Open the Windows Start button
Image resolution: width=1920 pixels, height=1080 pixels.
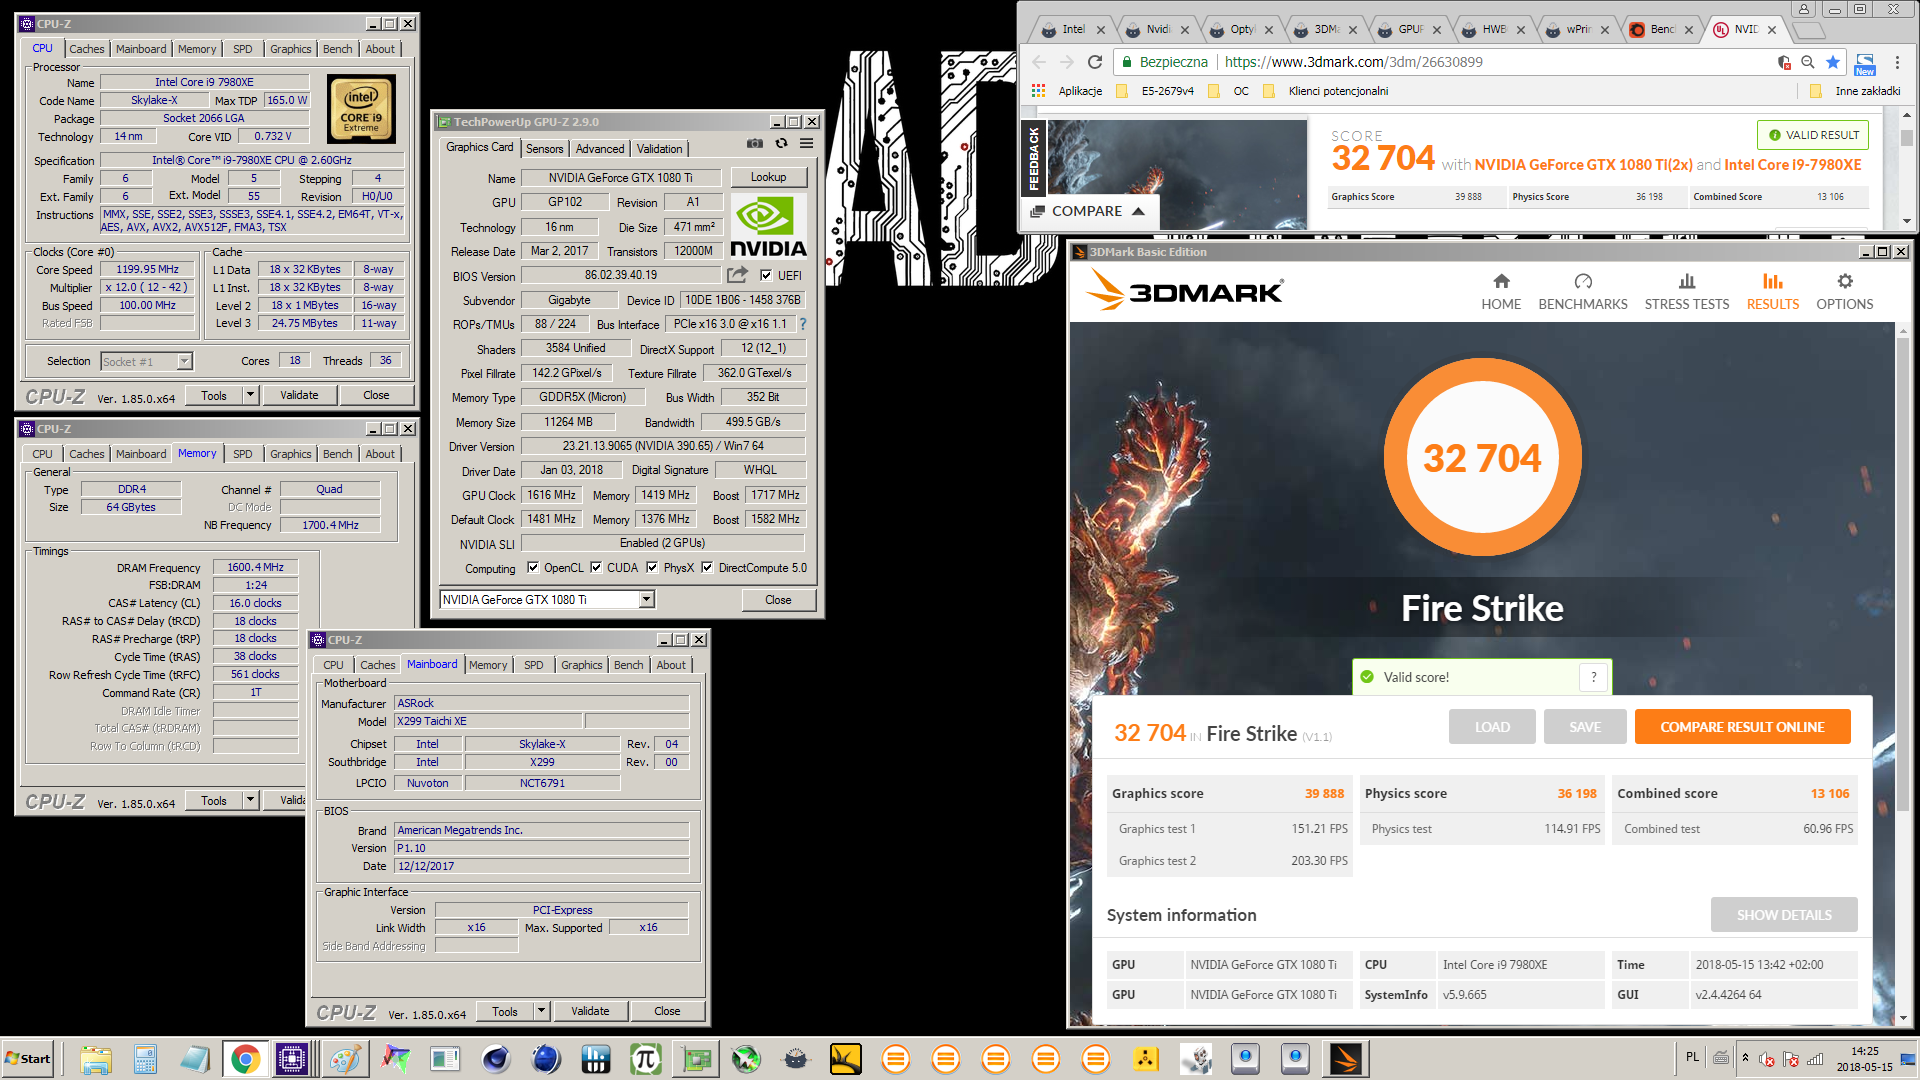click(28, 1059)
